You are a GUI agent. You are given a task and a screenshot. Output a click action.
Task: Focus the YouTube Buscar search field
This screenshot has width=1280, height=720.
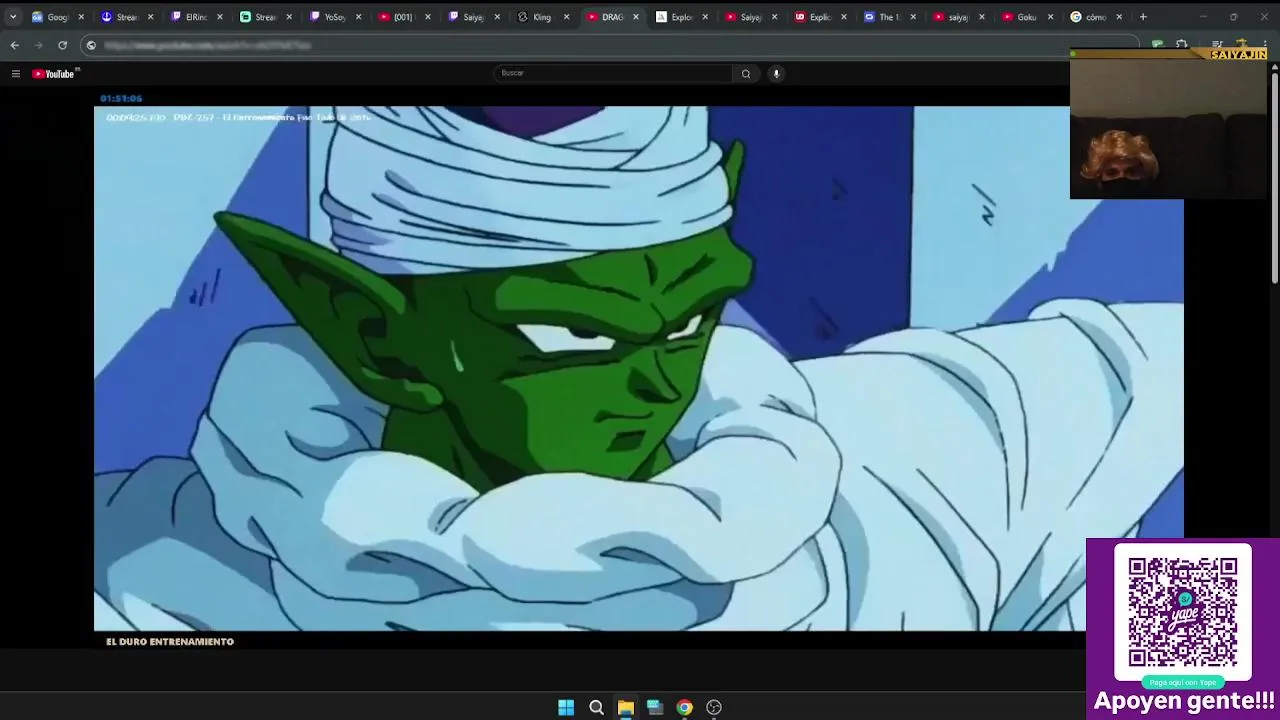(x=612, y=73)
